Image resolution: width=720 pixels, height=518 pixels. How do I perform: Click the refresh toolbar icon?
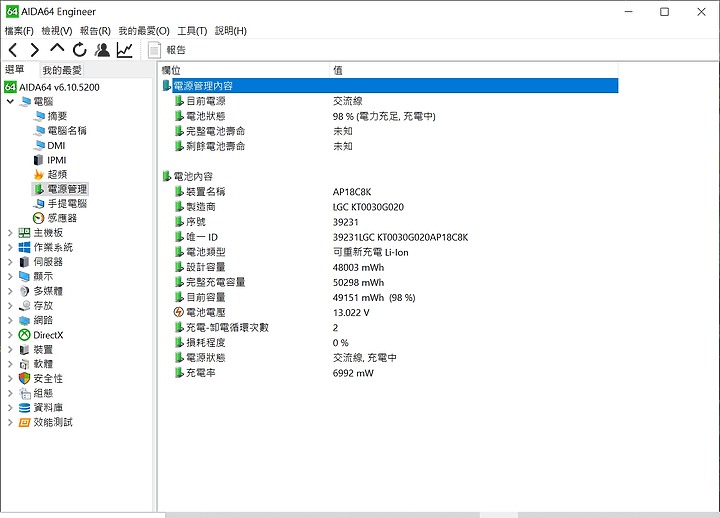79,50
